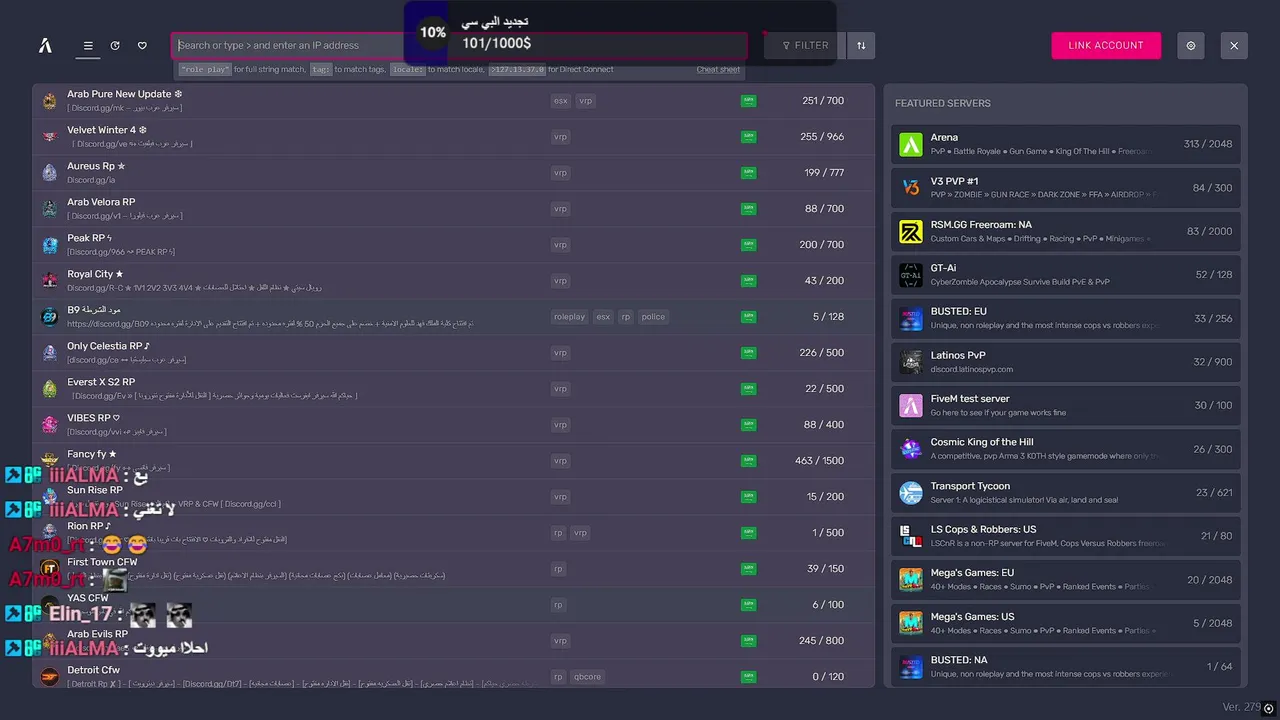Select Arab Velora RP server icon
This screenshot has height=720, width=1280.
pyautogui.click(x=50, y=209)
